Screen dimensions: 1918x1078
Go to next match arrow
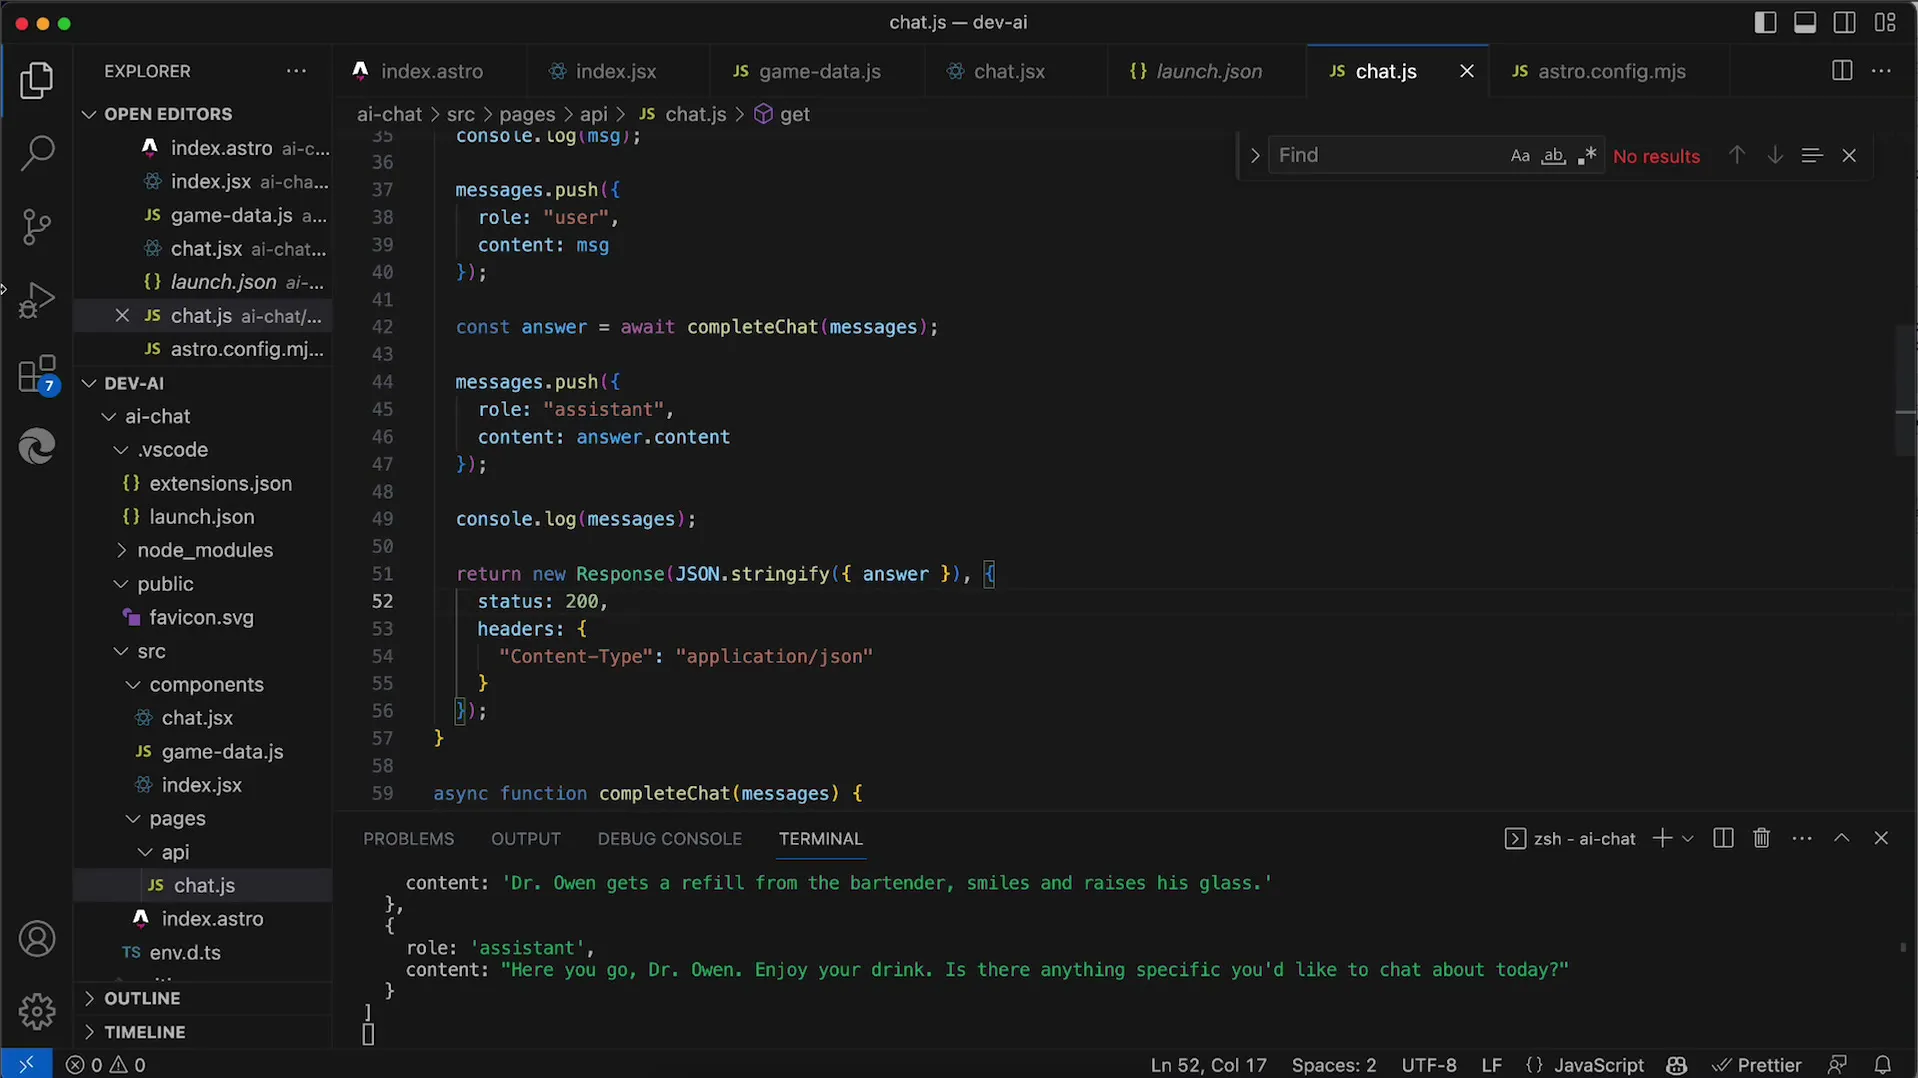coord(1775,156)
